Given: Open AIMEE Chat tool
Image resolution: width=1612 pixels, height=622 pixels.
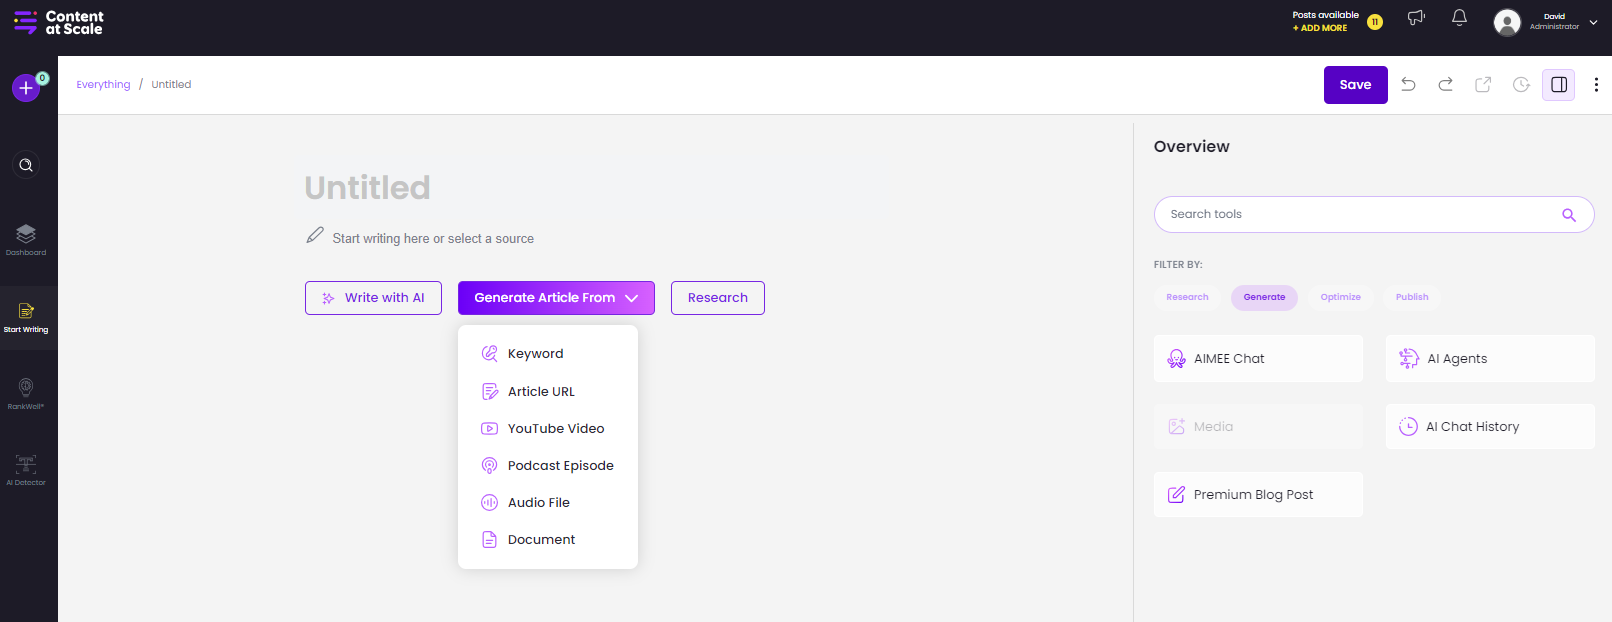Looking at the screenshot, I should pyautogui.click(x=1258, y=359).
